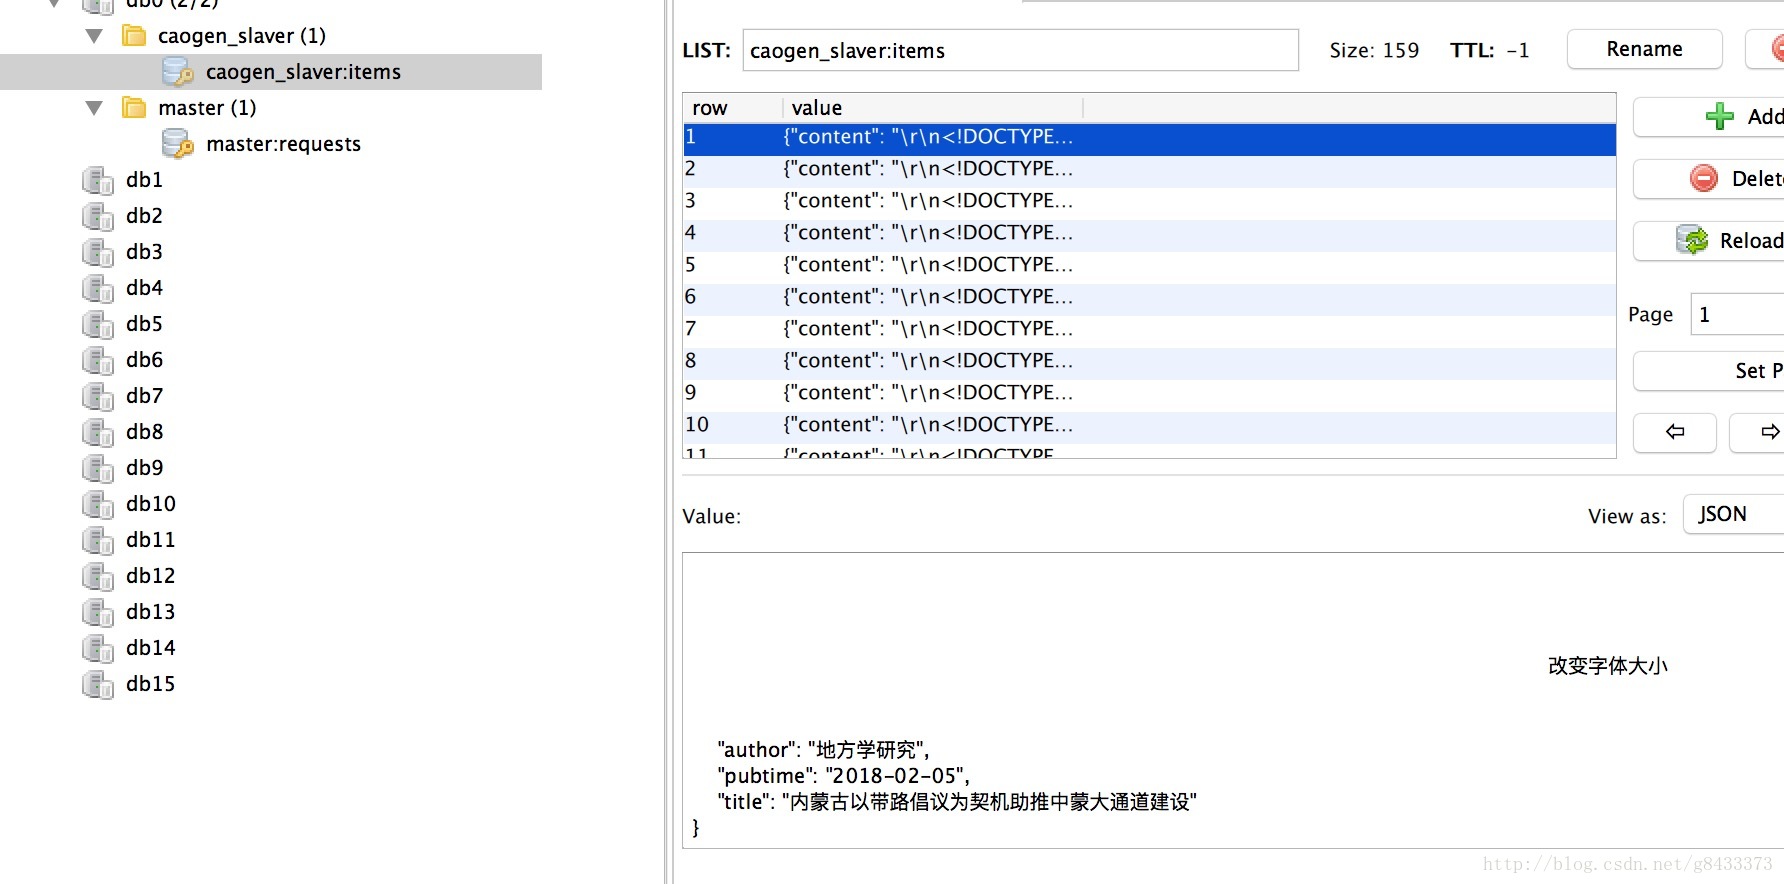Click the Rename button
This screenshot has width=1784, height=884.
point(1645,49)
